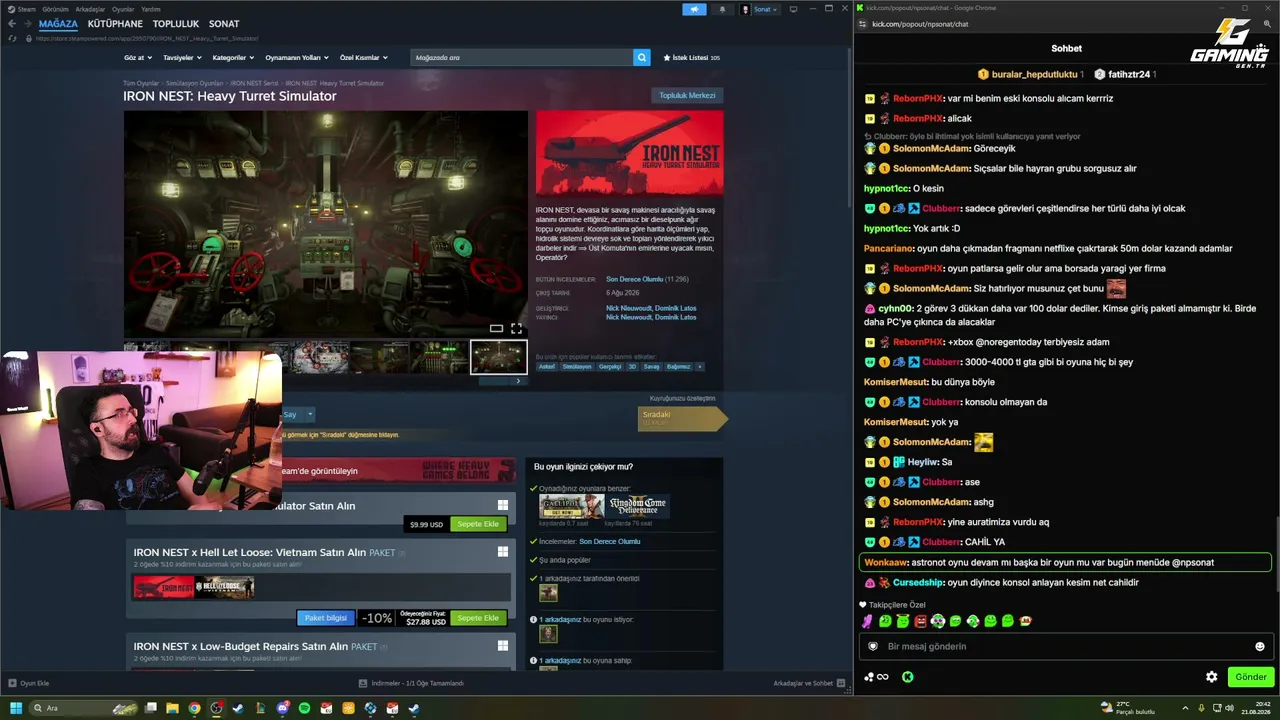Open the Steam announcements megaphone button
Image resolution: width=1280 pixels, height=720 pixels.
[x=694, y=9]
